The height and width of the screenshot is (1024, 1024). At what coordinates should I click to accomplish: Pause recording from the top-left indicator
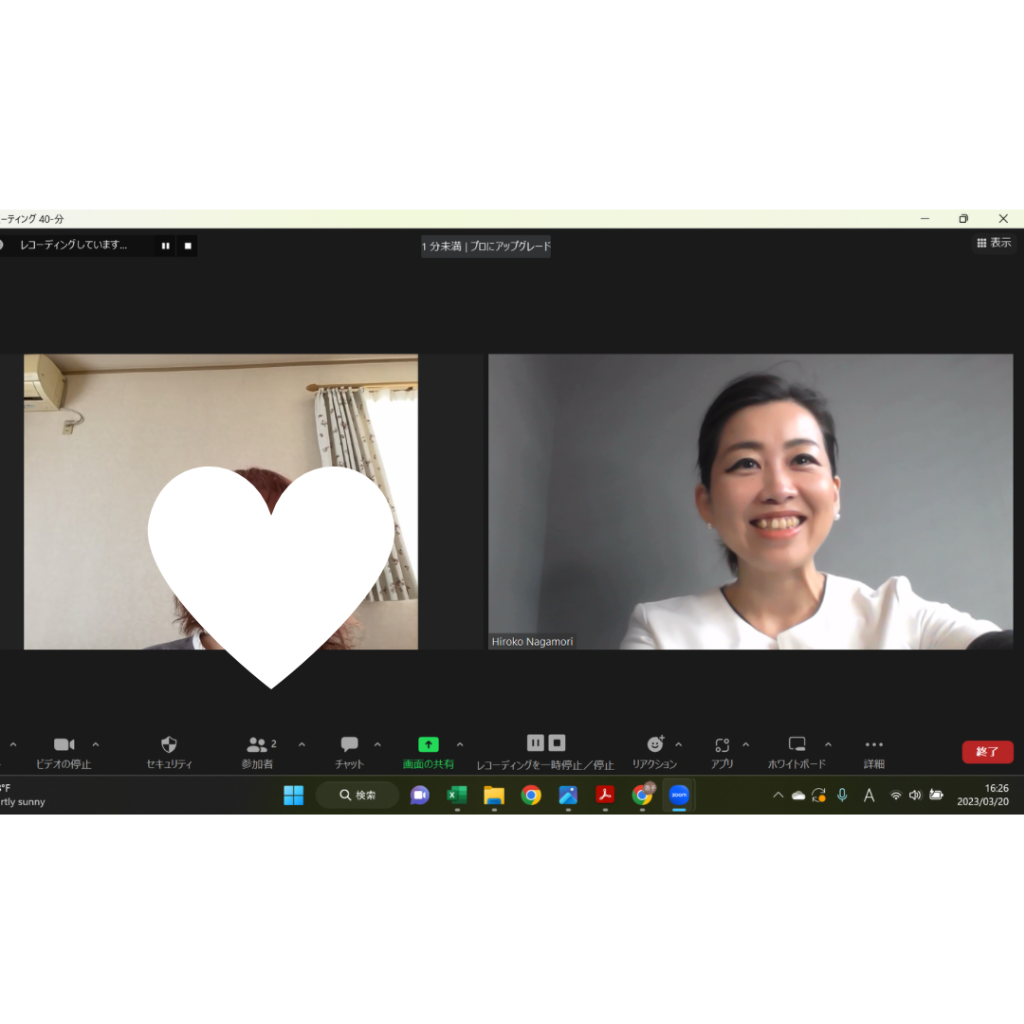(166, 245)
